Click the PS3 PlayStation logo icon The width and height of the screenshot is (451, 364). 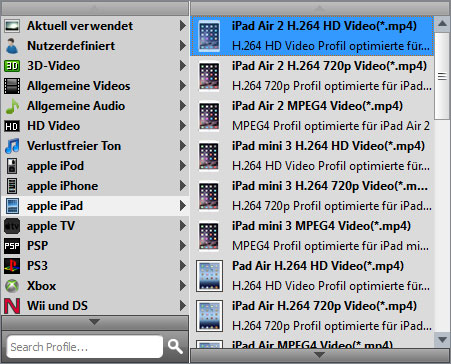pyautogui.click(x=12, y=266)
